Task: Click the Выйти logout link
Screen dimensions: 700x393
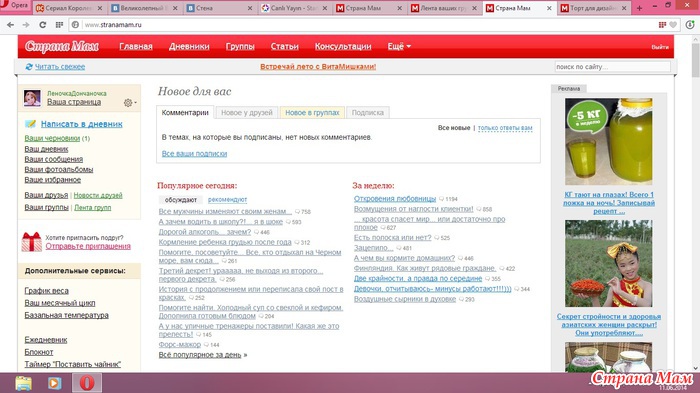Action: [660, 47]
